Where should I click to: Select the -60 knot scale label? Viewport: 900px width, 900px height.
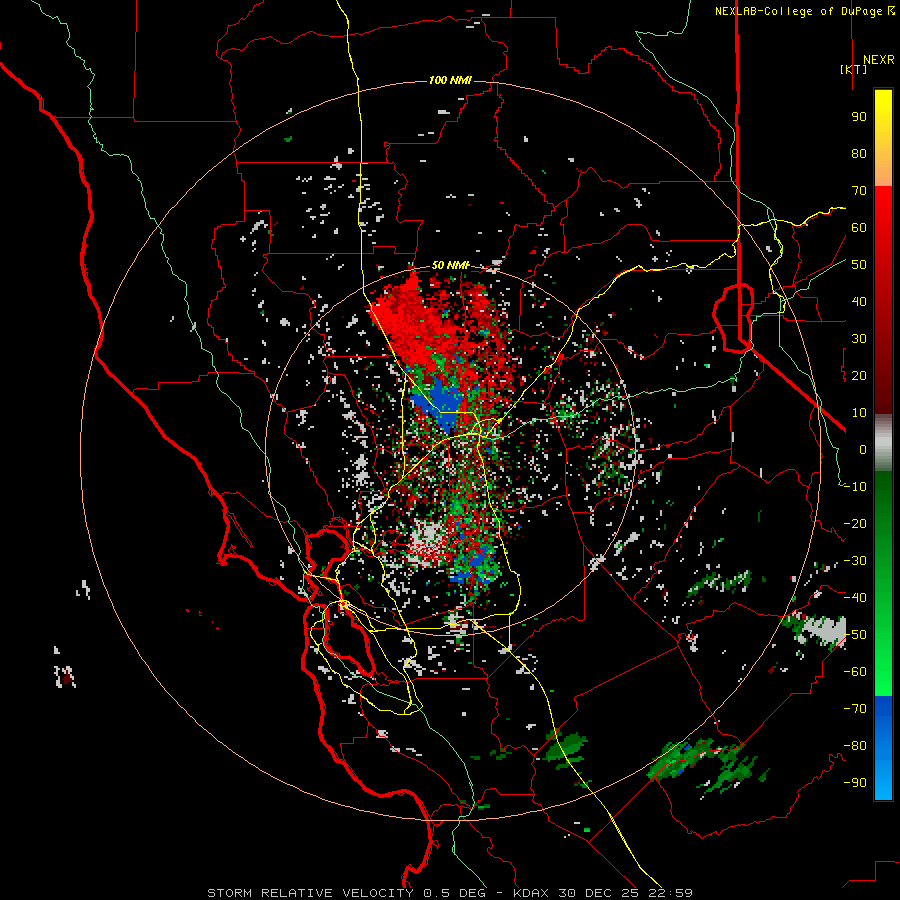tap(855, 672)
